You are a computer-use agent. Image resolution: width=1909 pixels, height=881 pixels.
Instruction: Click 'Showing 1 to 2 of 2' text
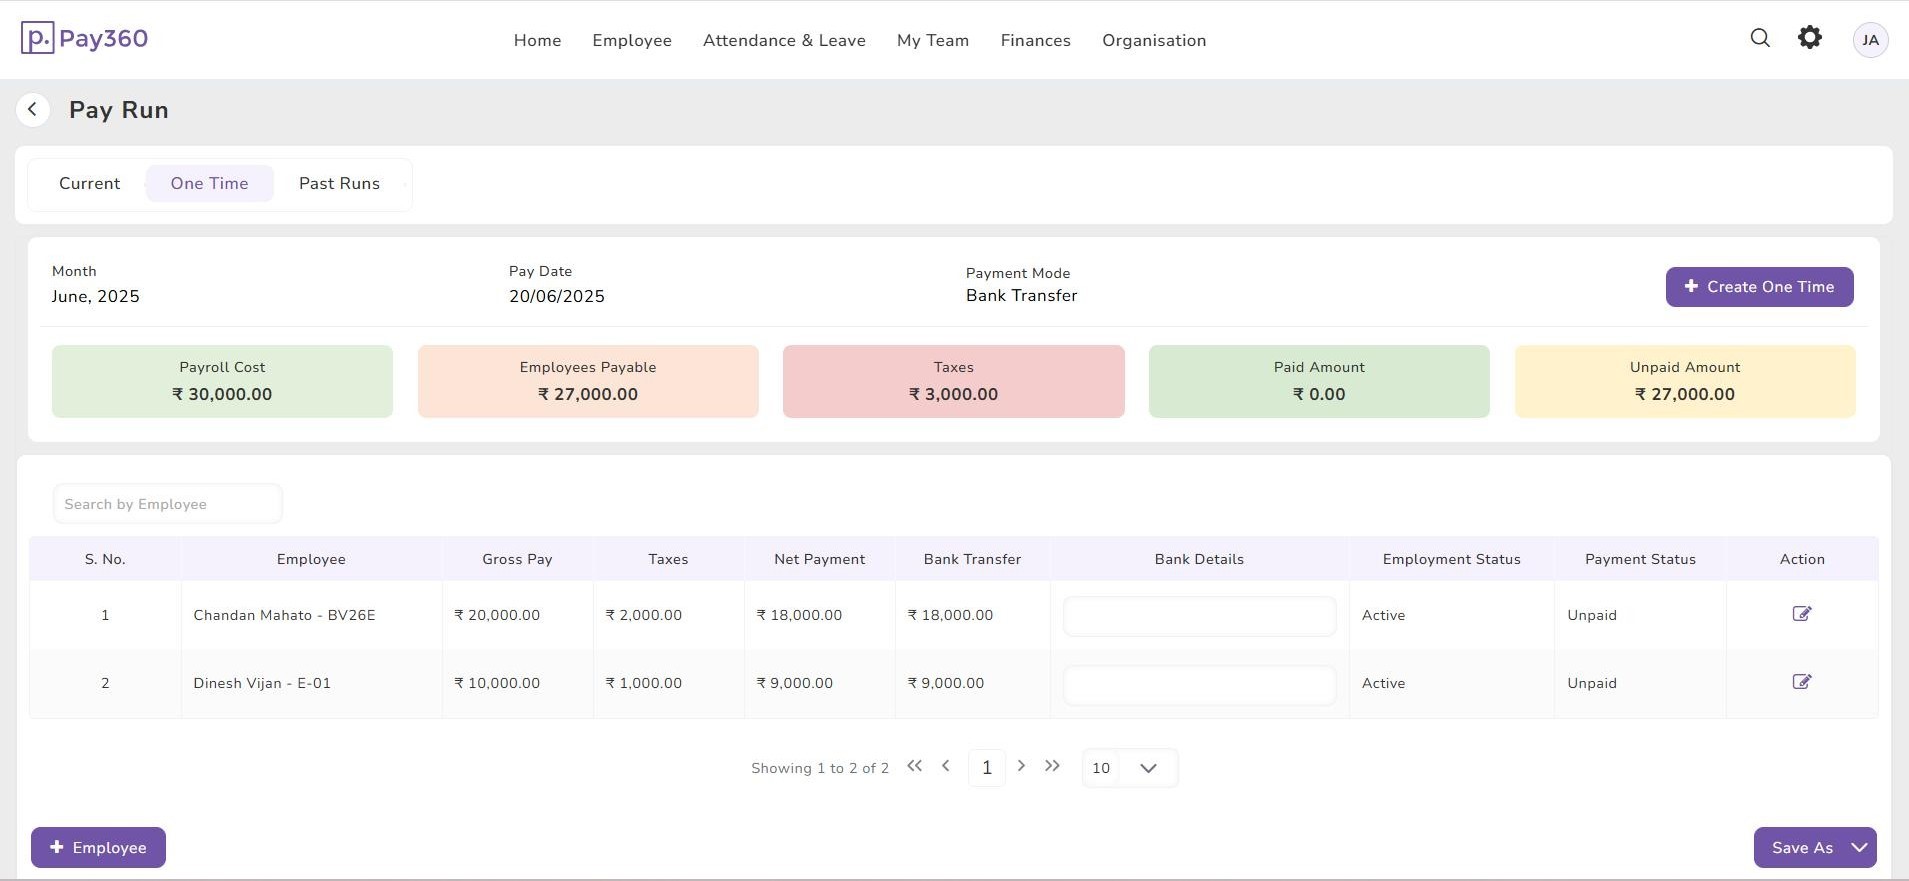click(820, 768)
